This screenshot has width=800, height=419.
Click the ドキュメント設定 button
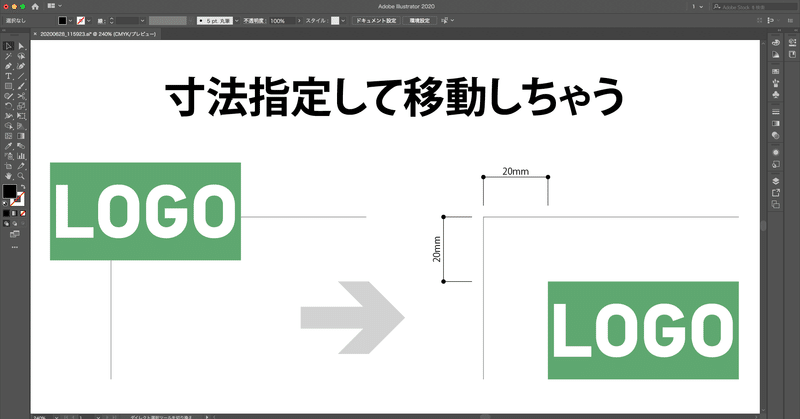(x=377, y=21)
